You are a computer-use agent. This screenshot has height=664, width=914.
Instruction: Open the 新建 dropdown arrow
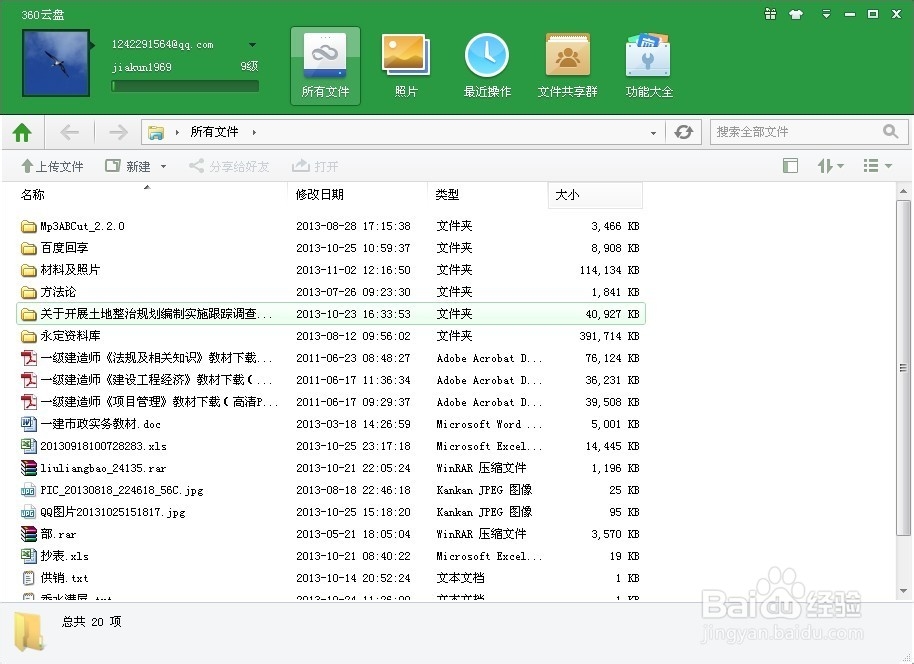pos(163,167)
